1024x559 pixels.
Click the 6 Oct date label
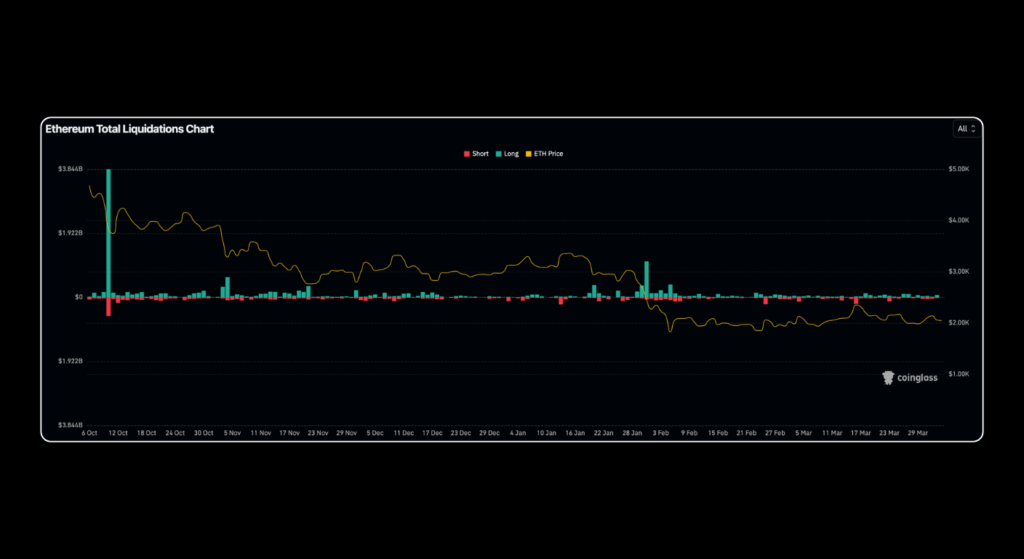(x=89, y=433)
